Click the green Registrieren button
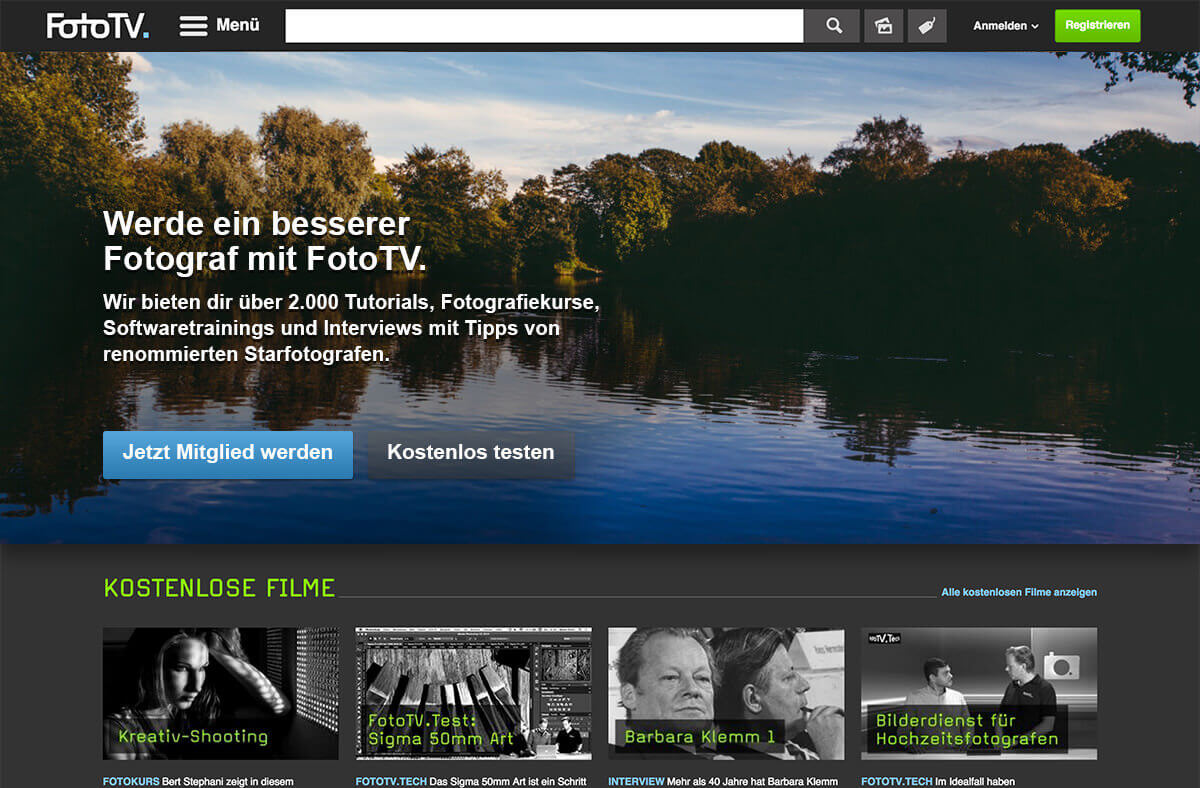Screen dimensions: 1200x788 pyautogui.click(x=1097, y=26)
